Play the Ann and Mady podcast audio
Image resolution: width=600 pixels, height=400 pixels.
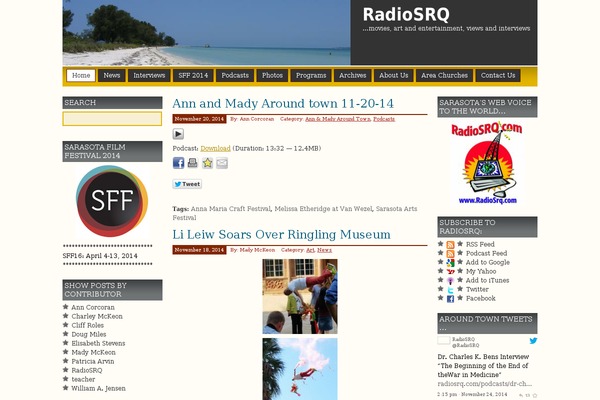point(178,134)
